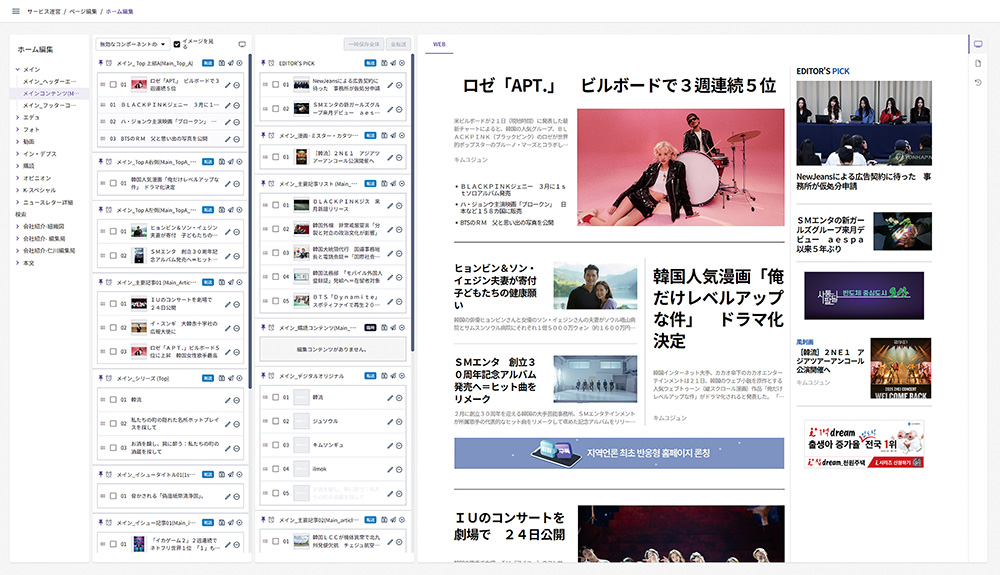The height and width of the screenshot is (575, 1000).
Task: Pin the メイン_Top 上部A section
Action: tap(101, 63)
